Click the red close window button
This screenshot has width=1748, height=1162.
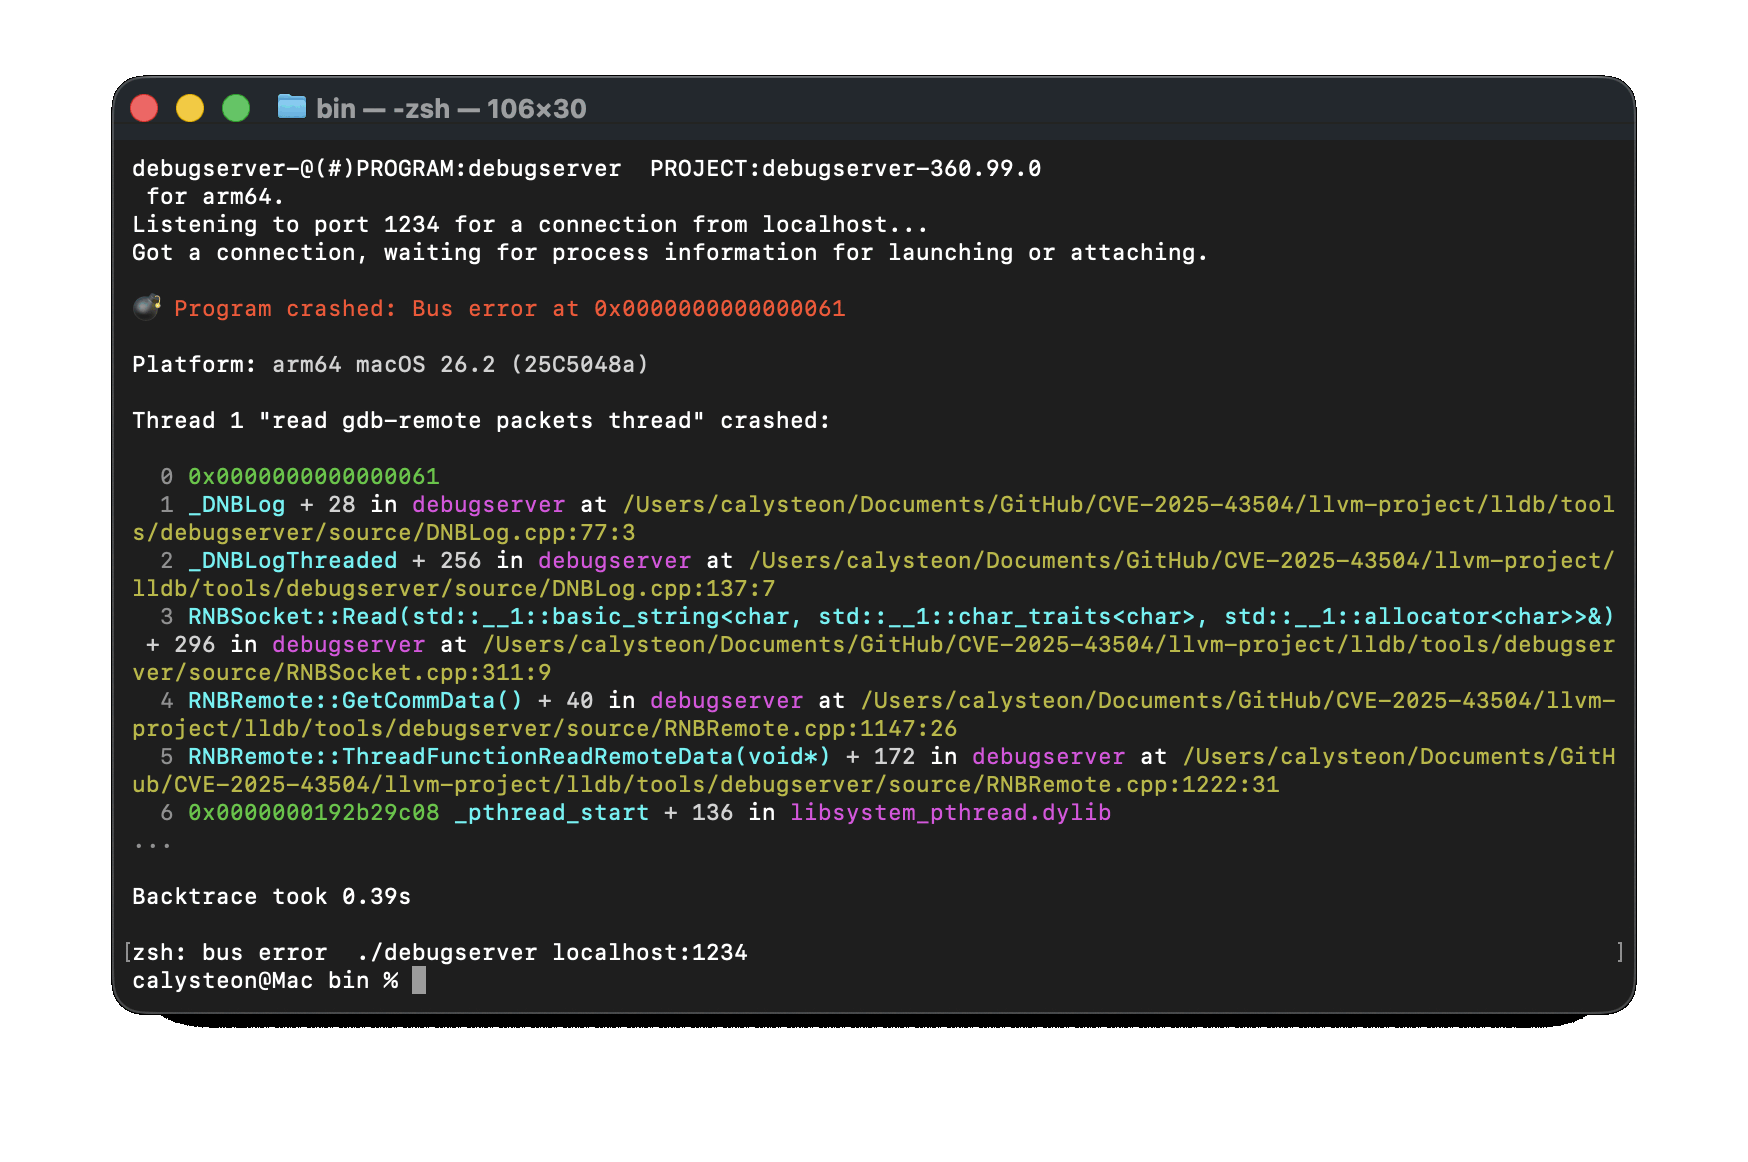point(144,108)
